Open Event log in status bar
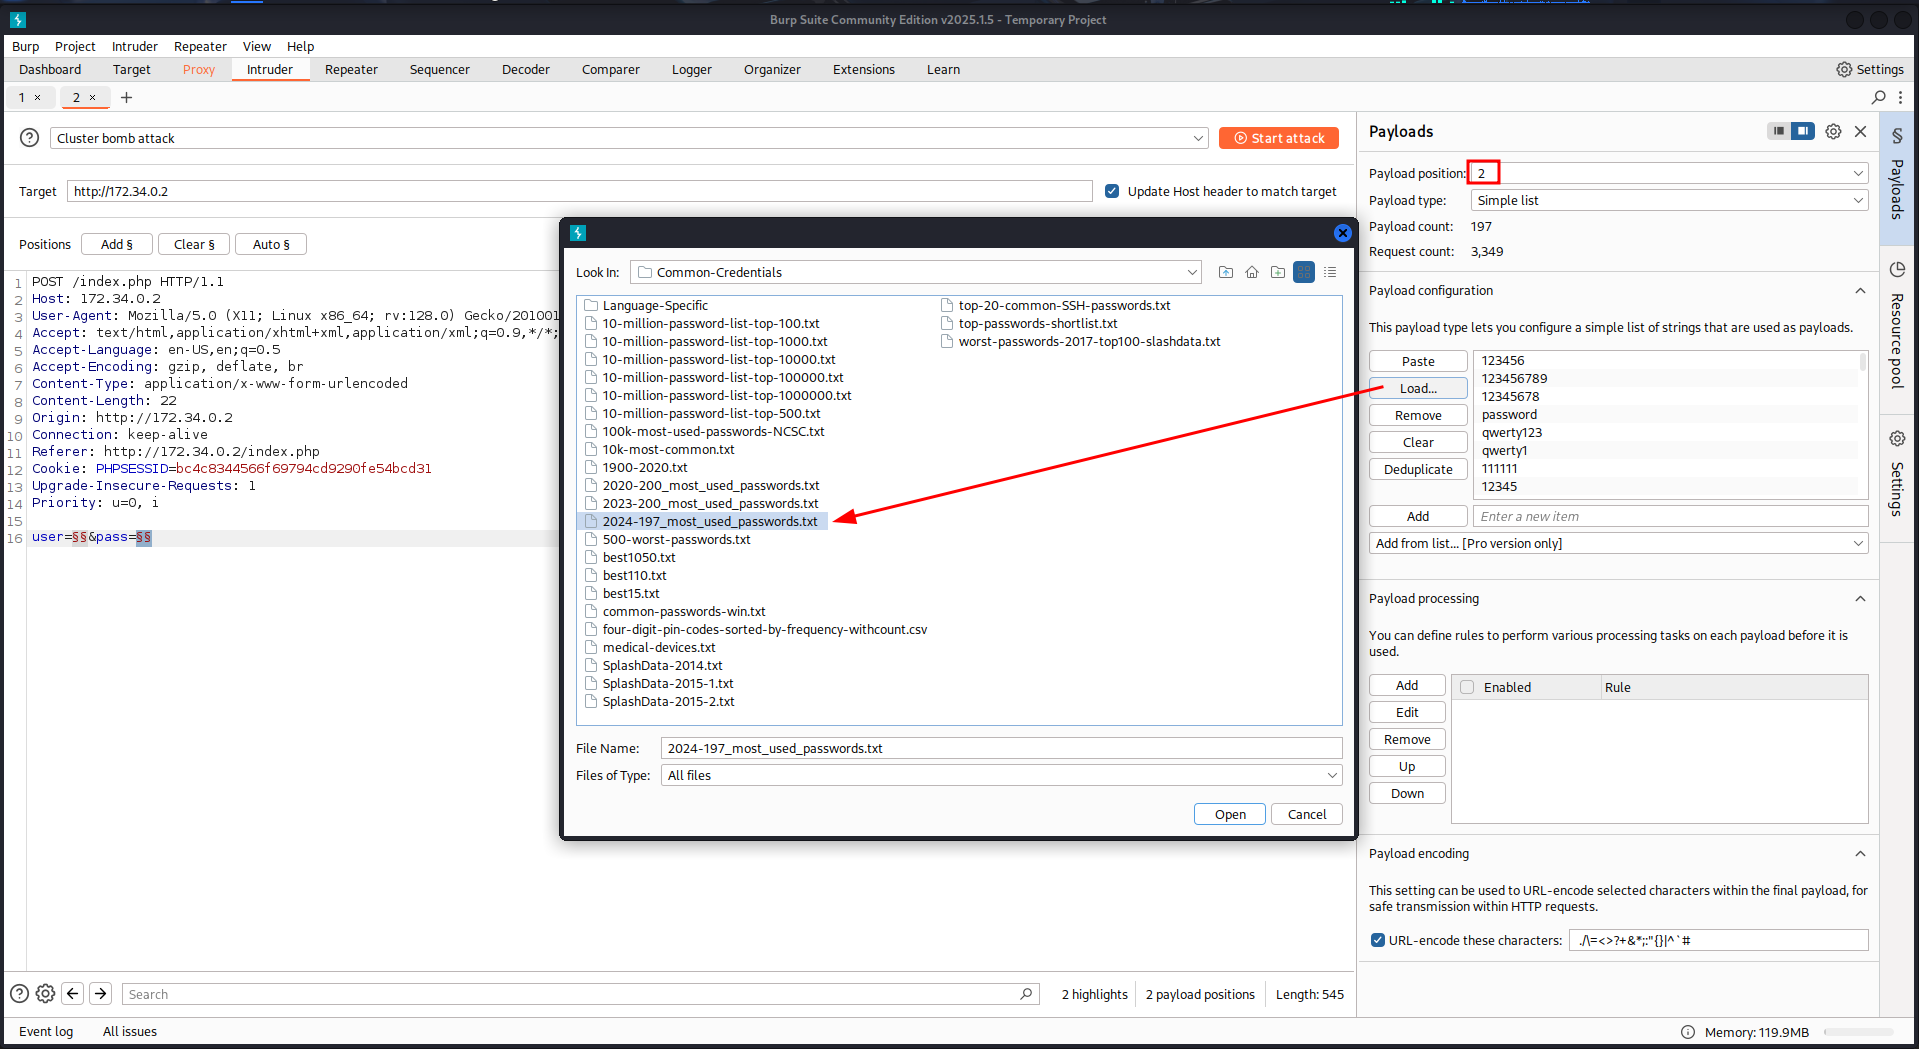 click(46, 1031)
